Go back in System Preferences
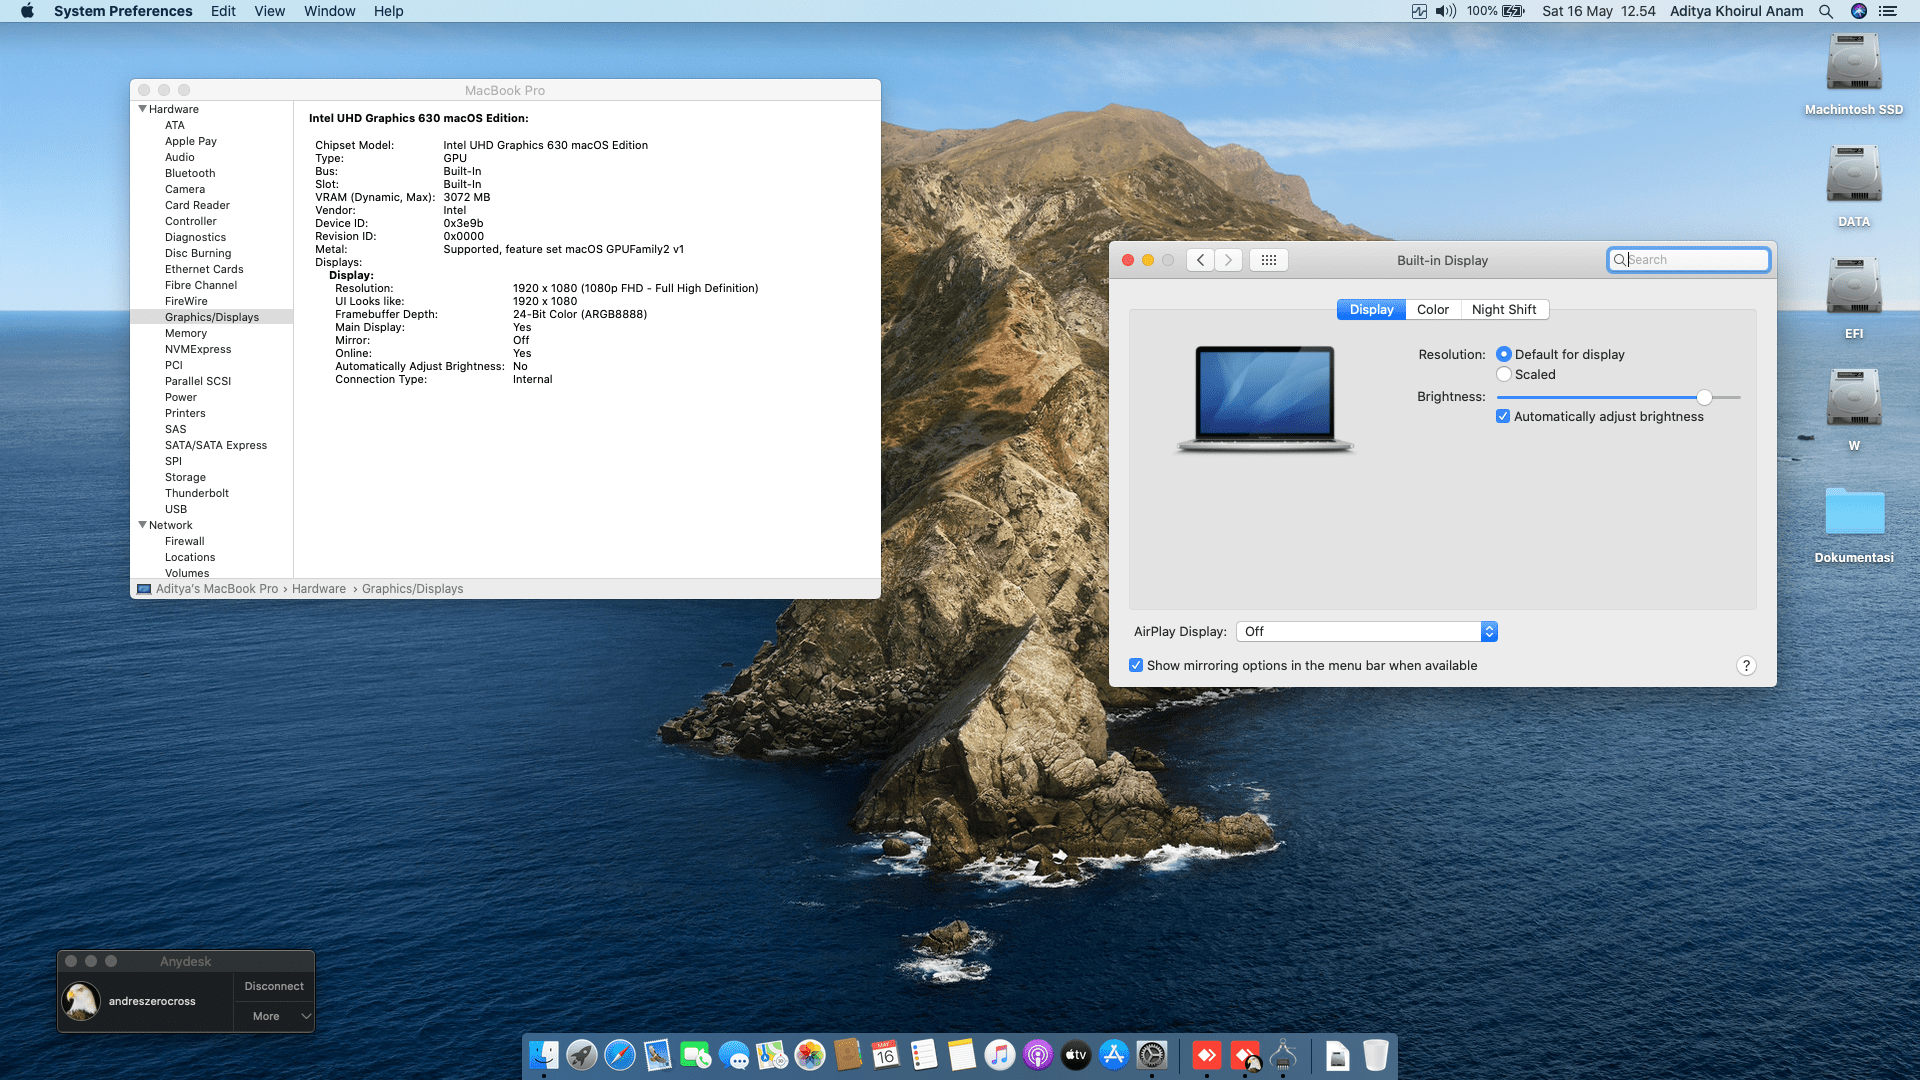 pos(1200,260)
